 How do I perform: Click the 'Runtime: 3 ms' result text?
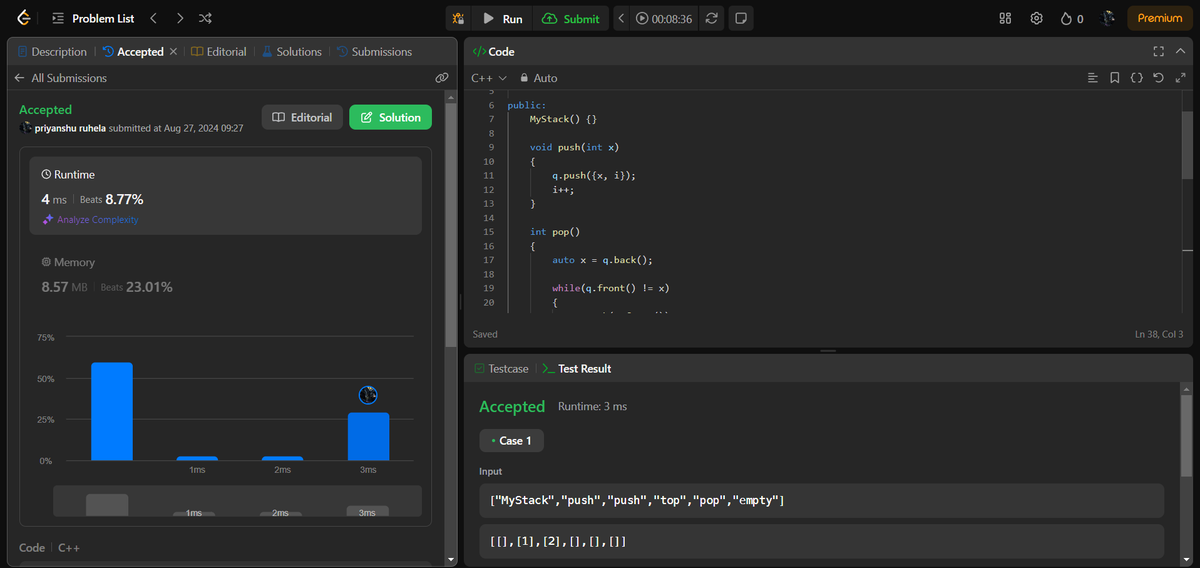tap(592, 407)
